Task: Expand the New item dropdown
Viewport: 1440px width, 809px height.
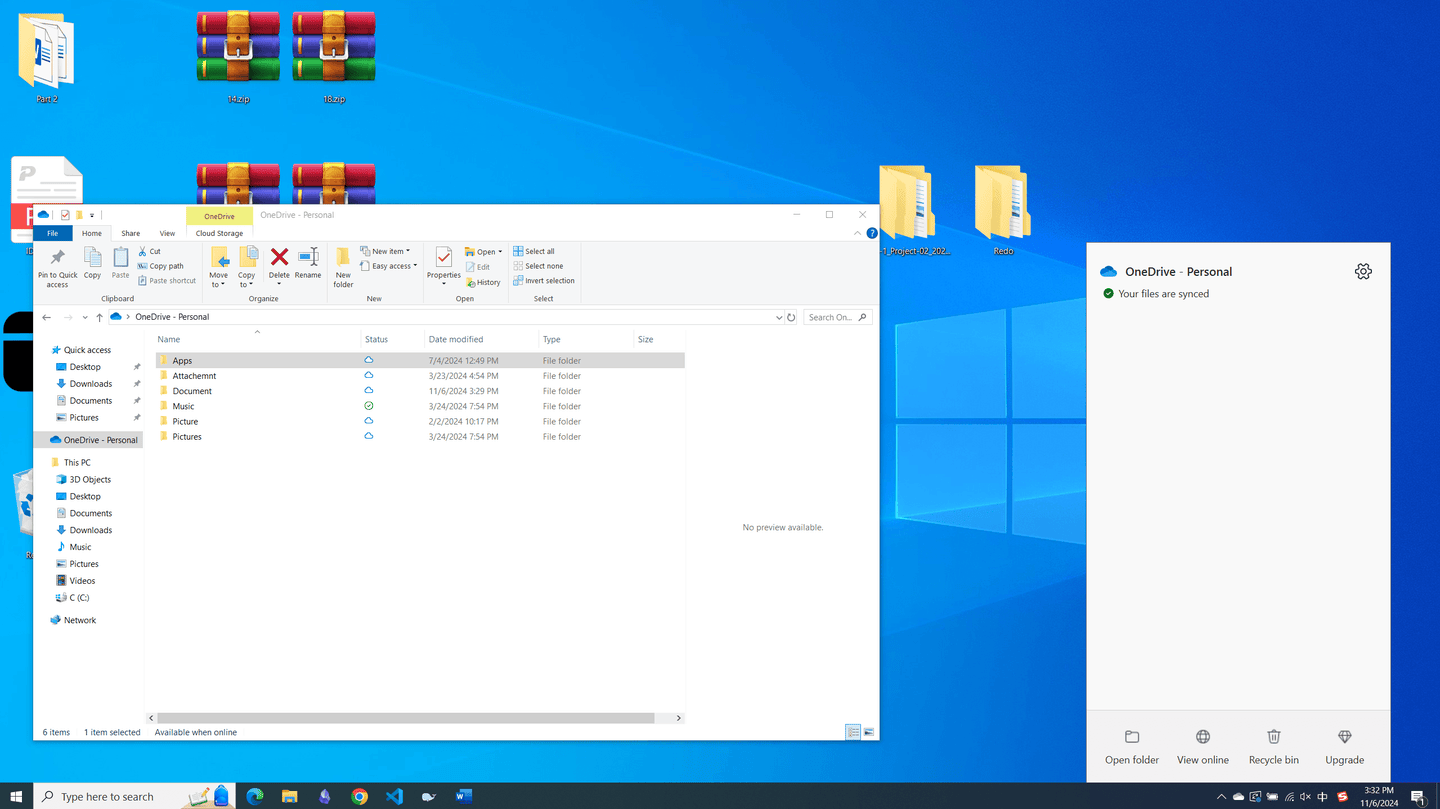Action: tap(389, 252)
